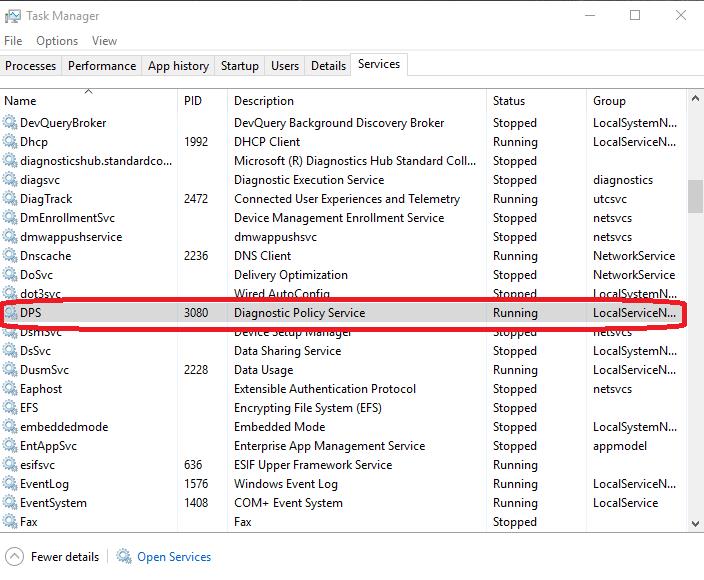Click Extensible Authentication Protocol description

(325, 389)
